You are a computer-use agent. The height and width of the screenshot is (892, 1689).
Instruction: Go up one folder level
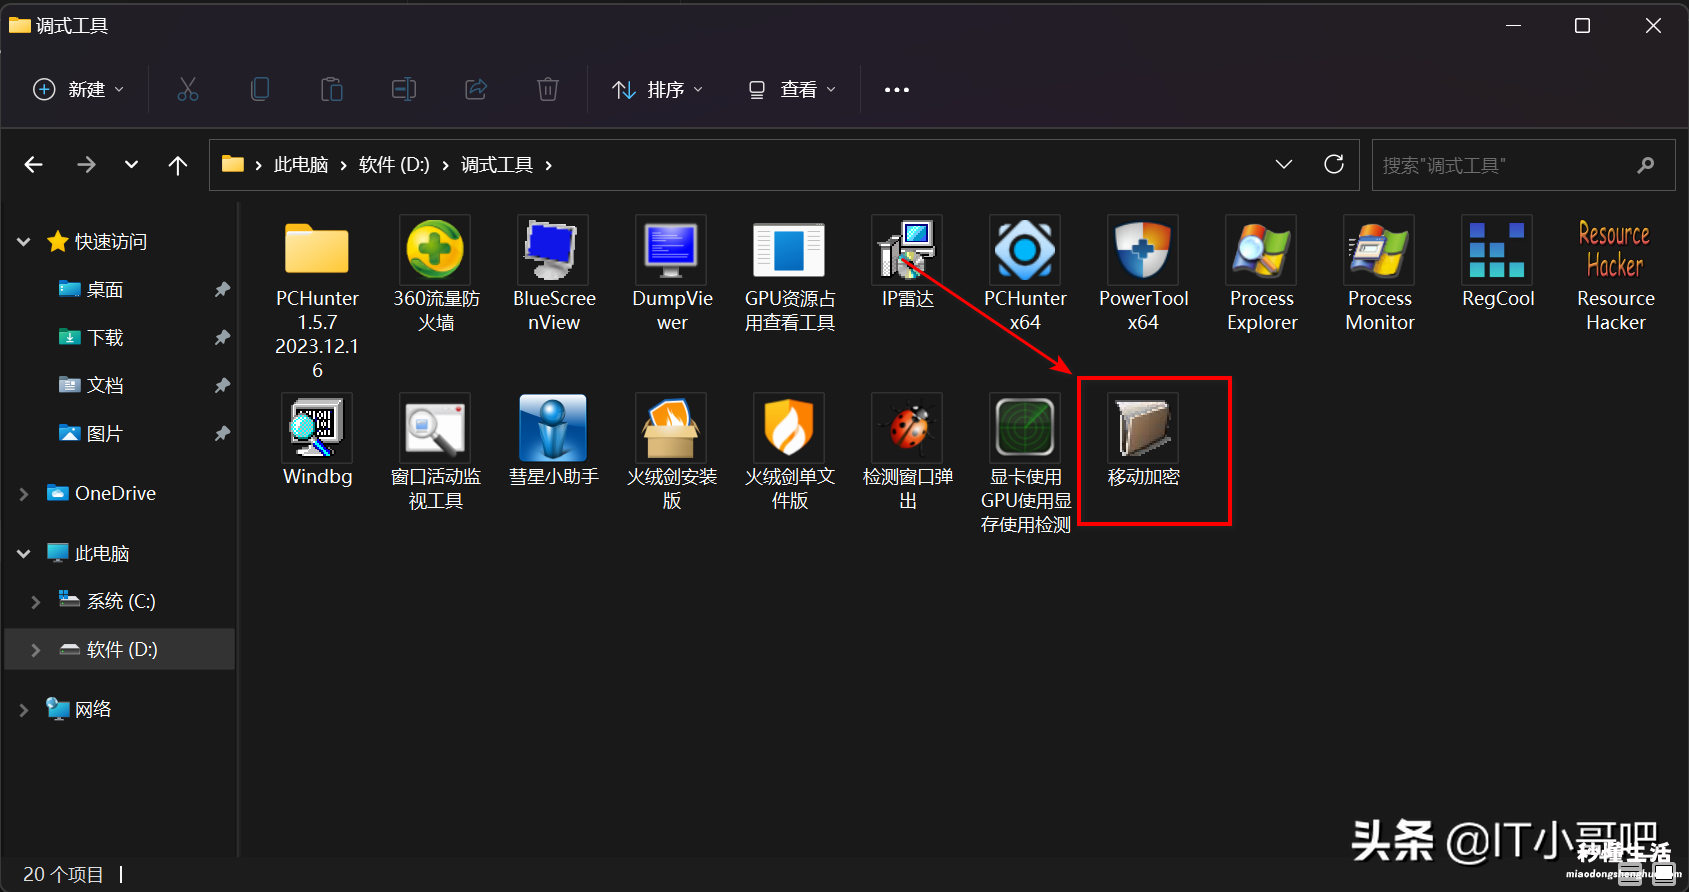pos(178,165)
